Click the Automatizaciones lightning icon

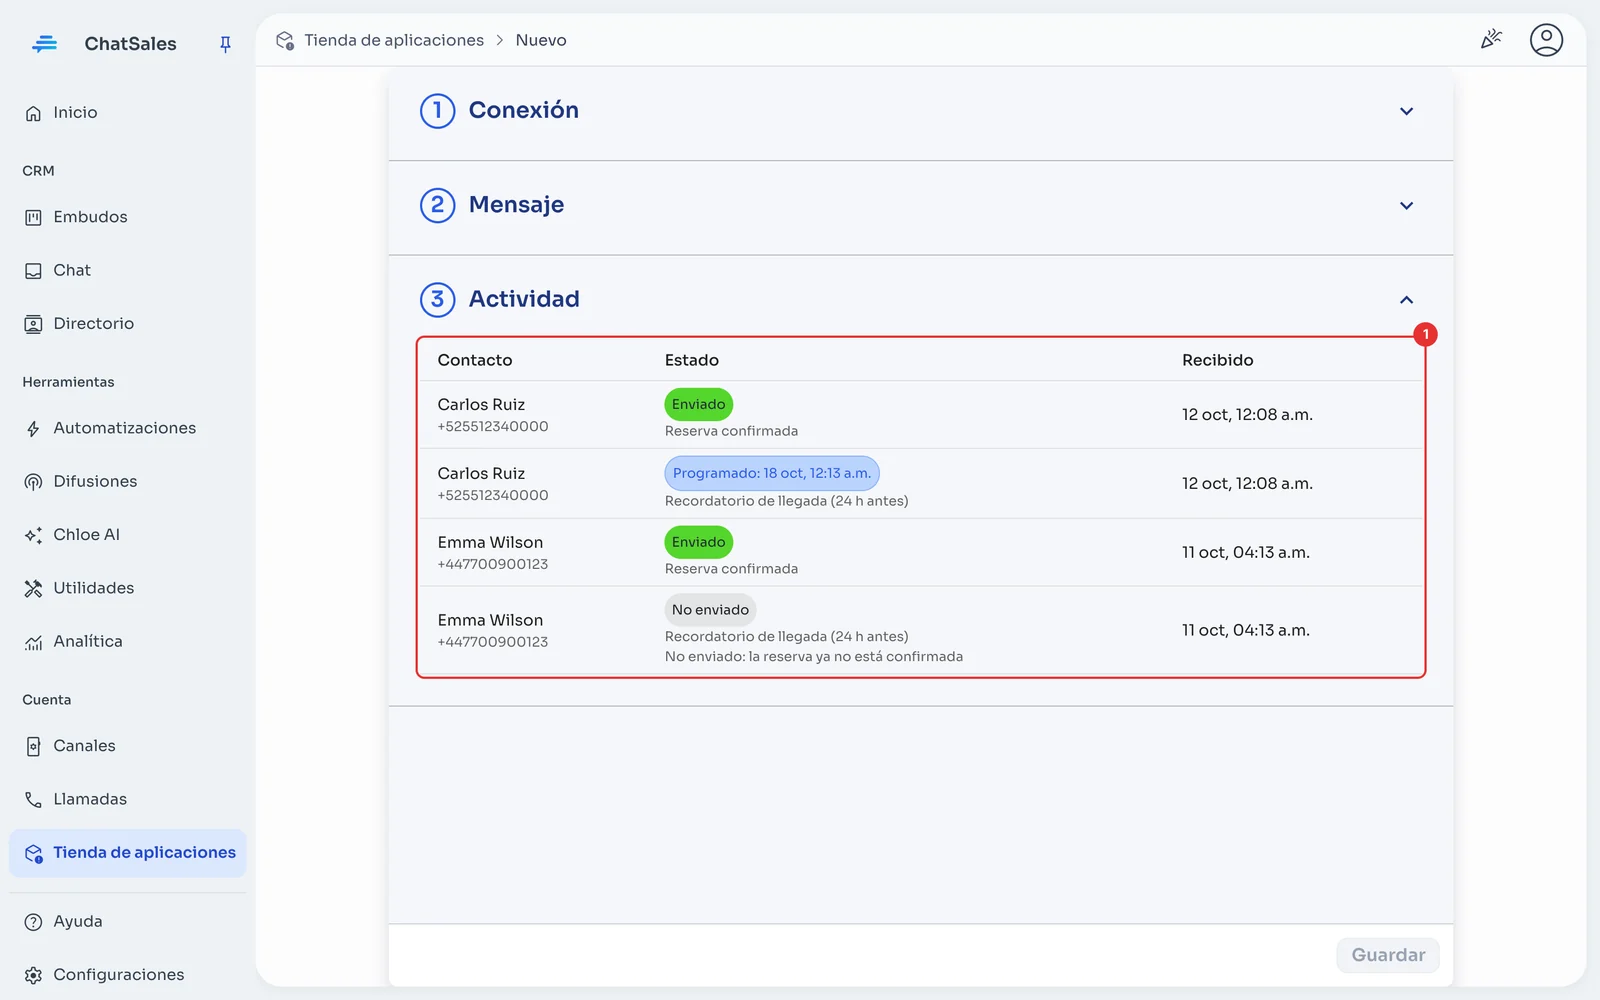coord(33,429)
